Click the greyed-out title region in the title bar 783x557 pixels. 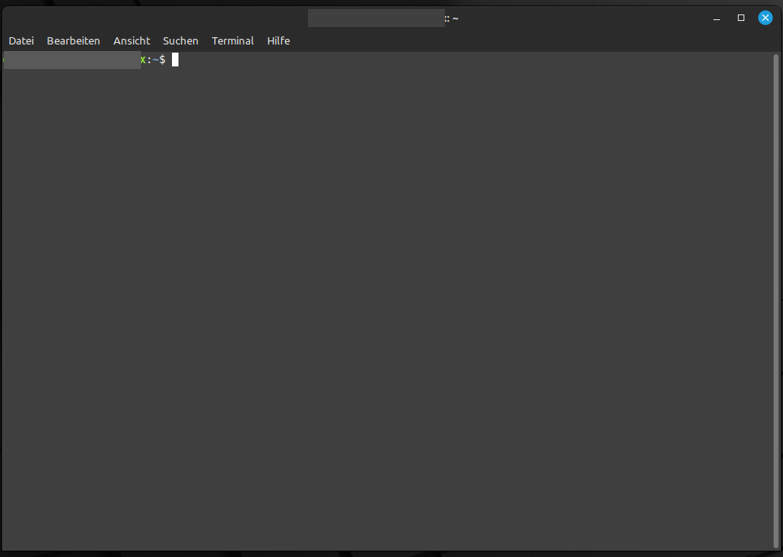tap(375, 18)
